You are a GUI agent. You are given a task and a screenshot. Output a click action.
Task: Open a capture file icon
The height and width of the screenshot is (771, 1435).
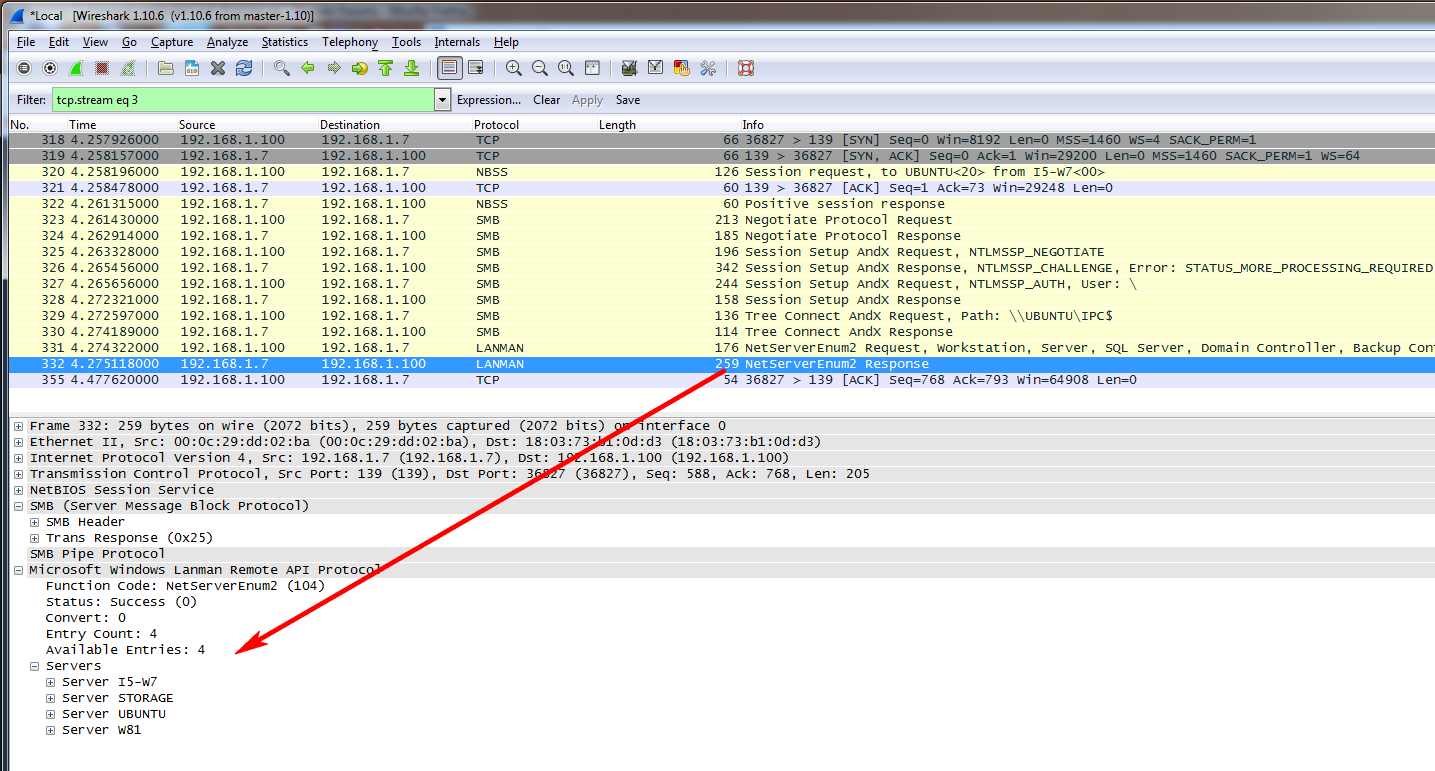tap(166, 68)
